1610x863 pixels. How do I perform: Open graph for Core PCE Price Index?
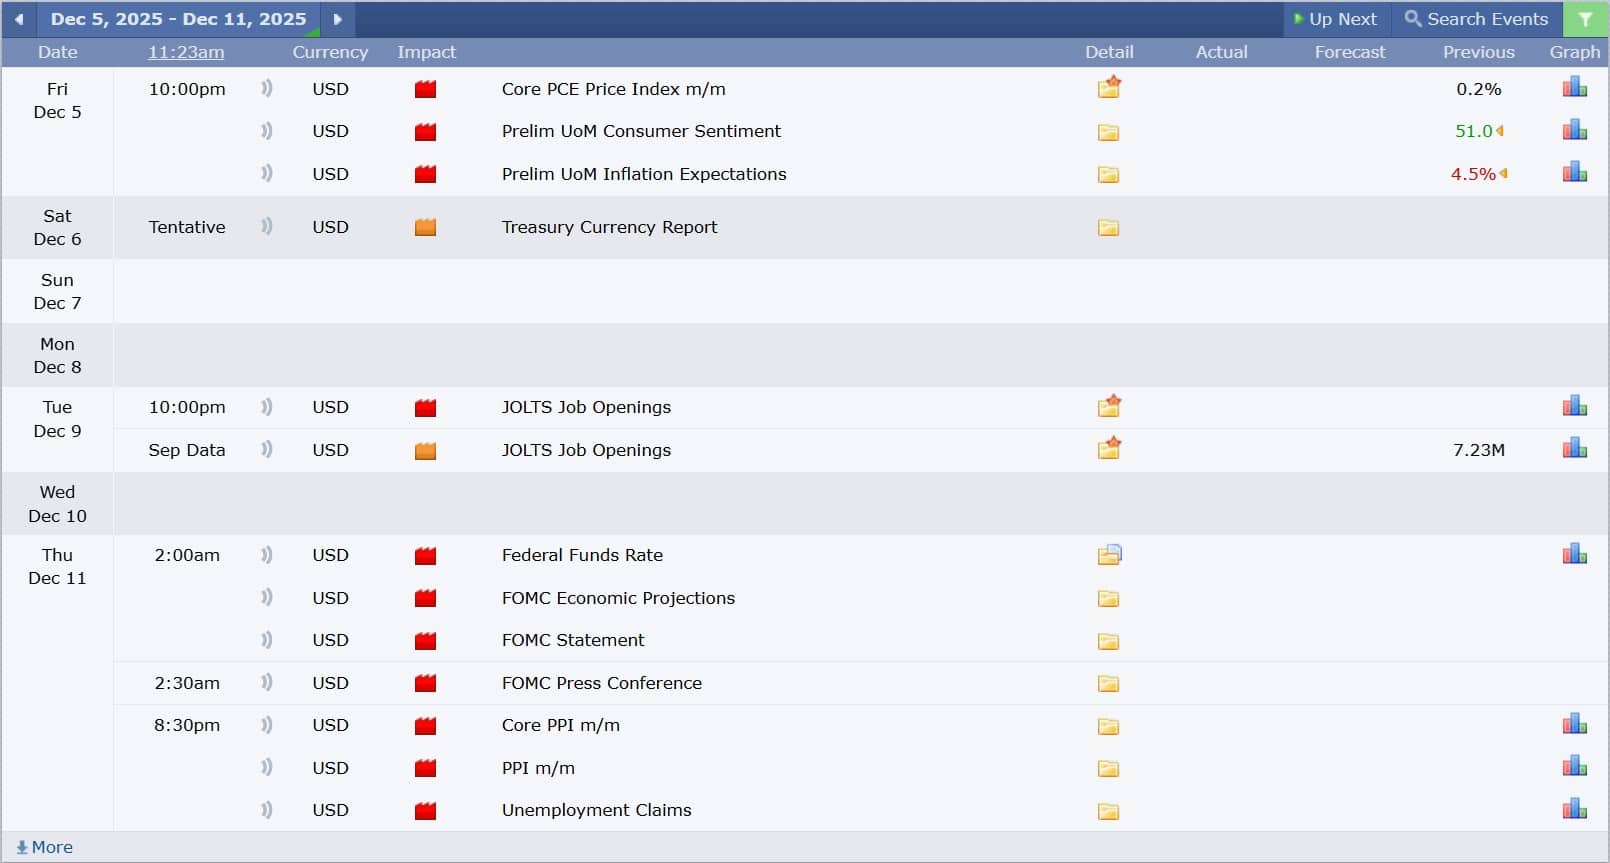1574,88
